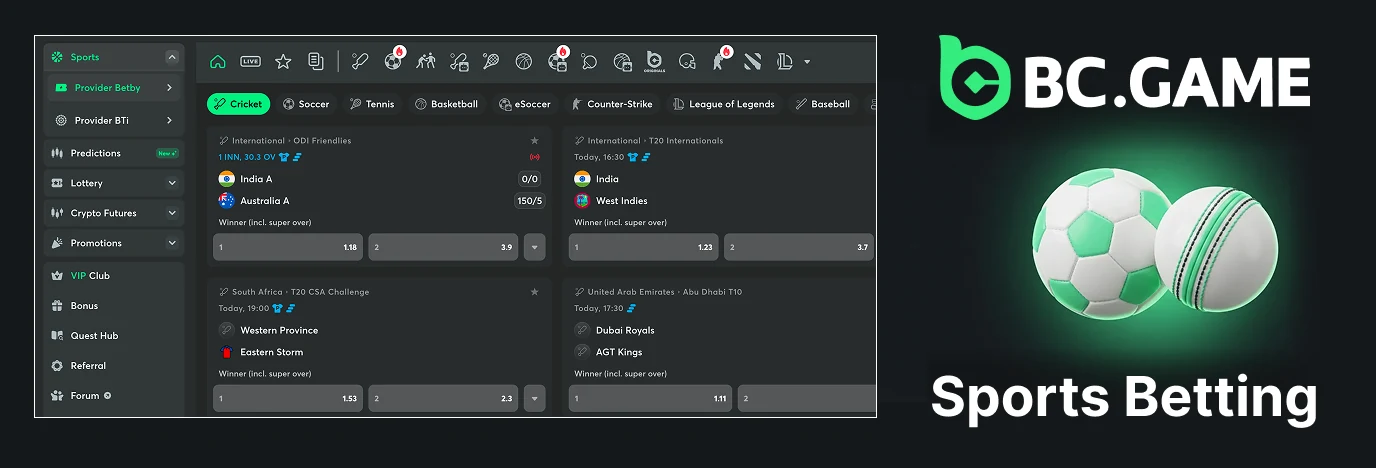Select the basketball icon in sports toolbar
This screenshot has width=1376, height=468.
coord(523,62)
